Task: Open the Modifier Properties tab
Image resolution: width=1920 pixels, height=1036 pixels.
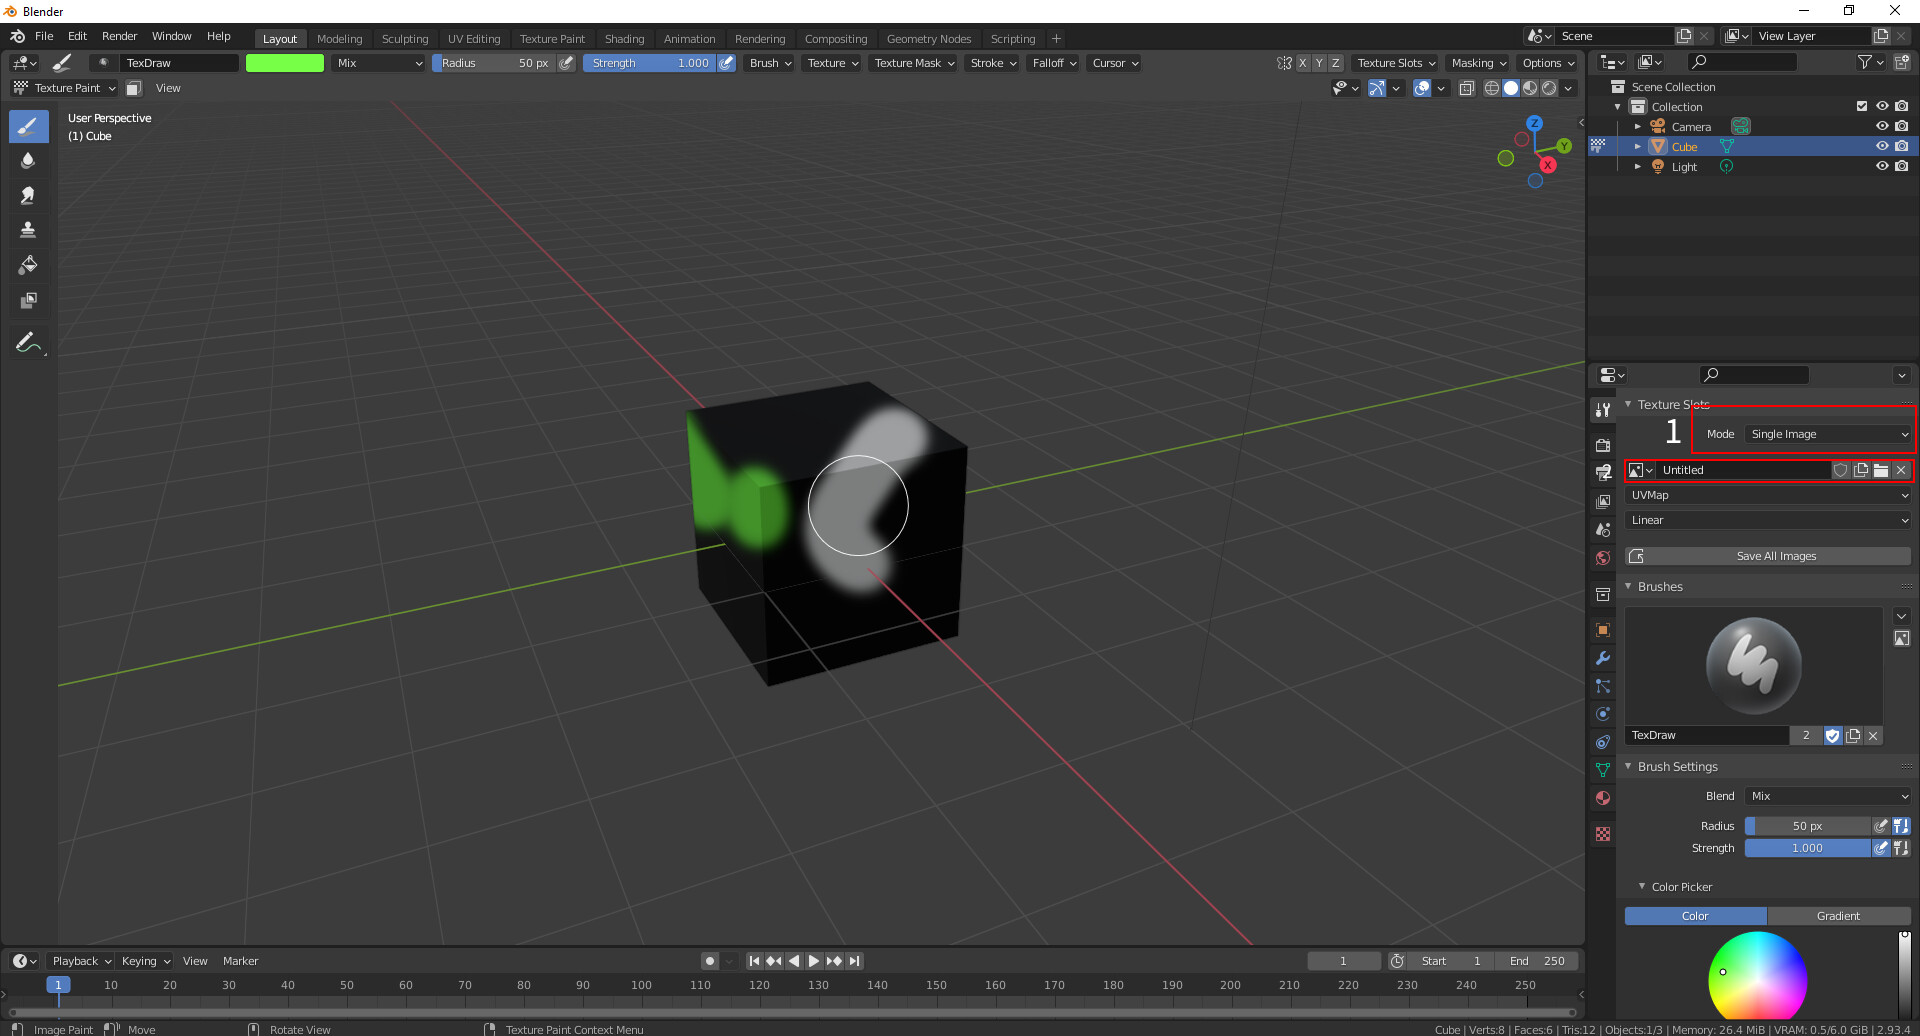Action: click(x=1603, y=657)
